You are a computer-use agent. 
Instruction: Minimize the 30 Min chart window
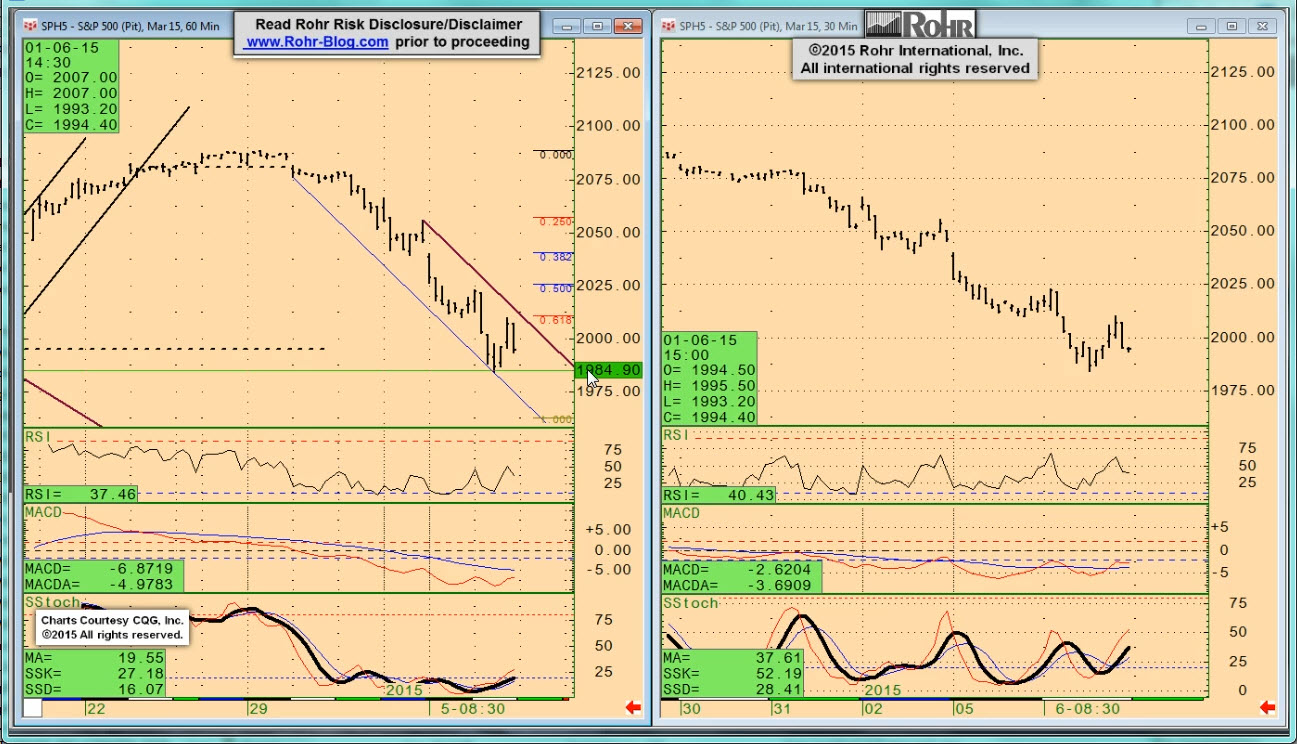click(1205, 25)
